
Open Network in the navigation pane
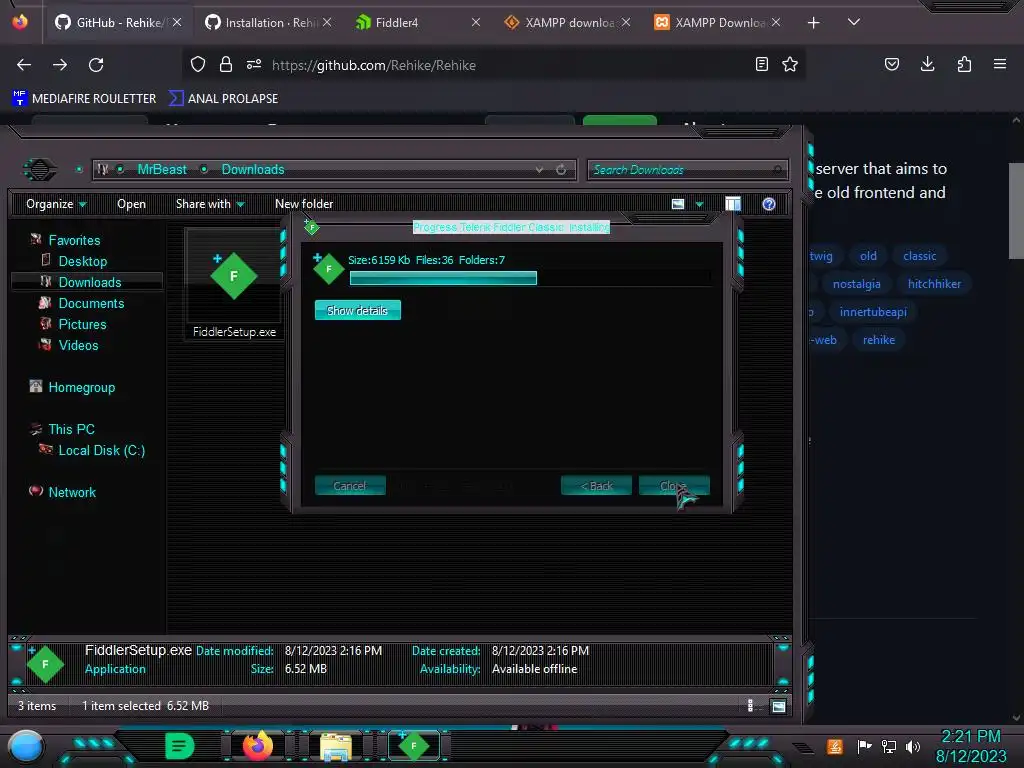coord(72,492)
